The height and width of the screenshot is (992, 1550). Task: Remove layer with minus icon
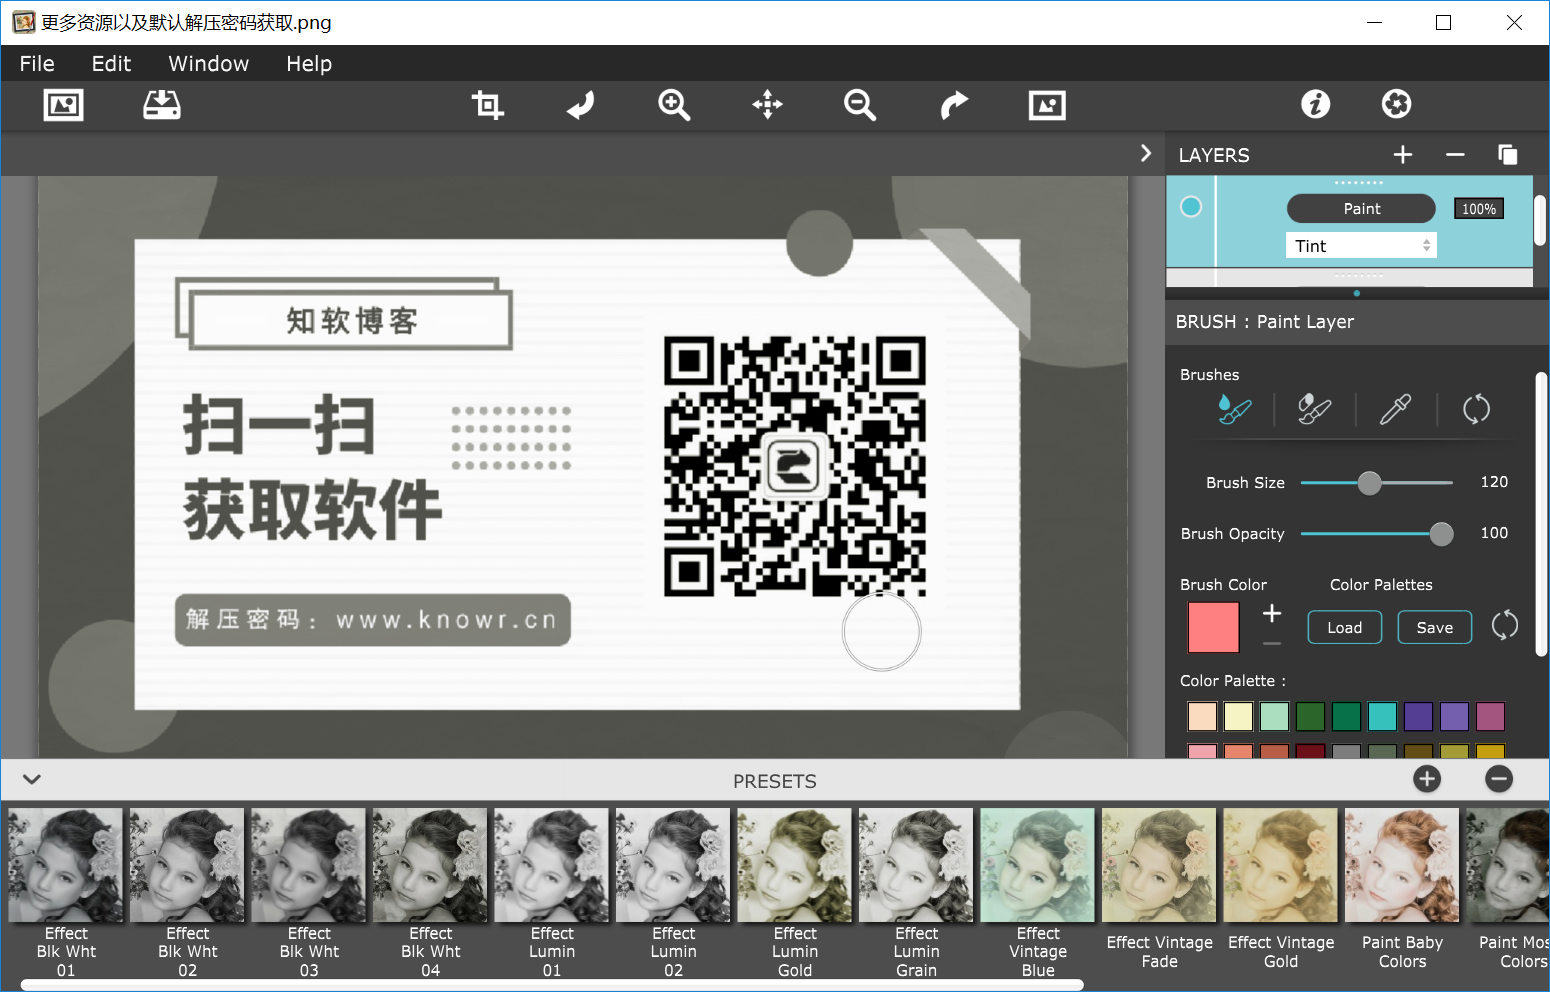[x=1455, y=154]
